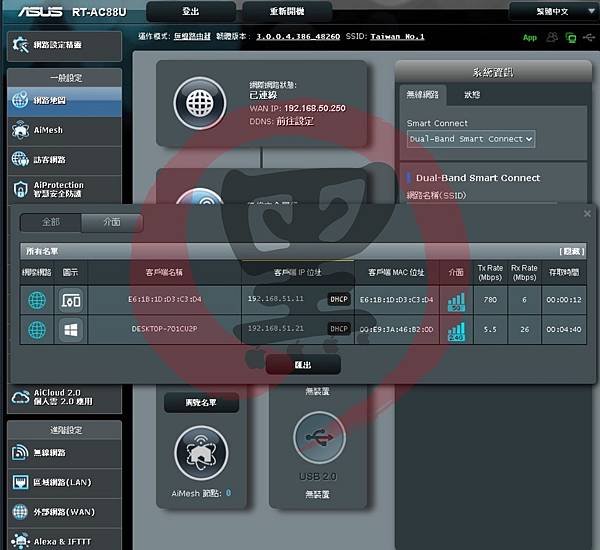Click device type icon for E6:1B:1D:D3:C3:D4
This screenshot has height=550, width=600.
coord(71,300)
